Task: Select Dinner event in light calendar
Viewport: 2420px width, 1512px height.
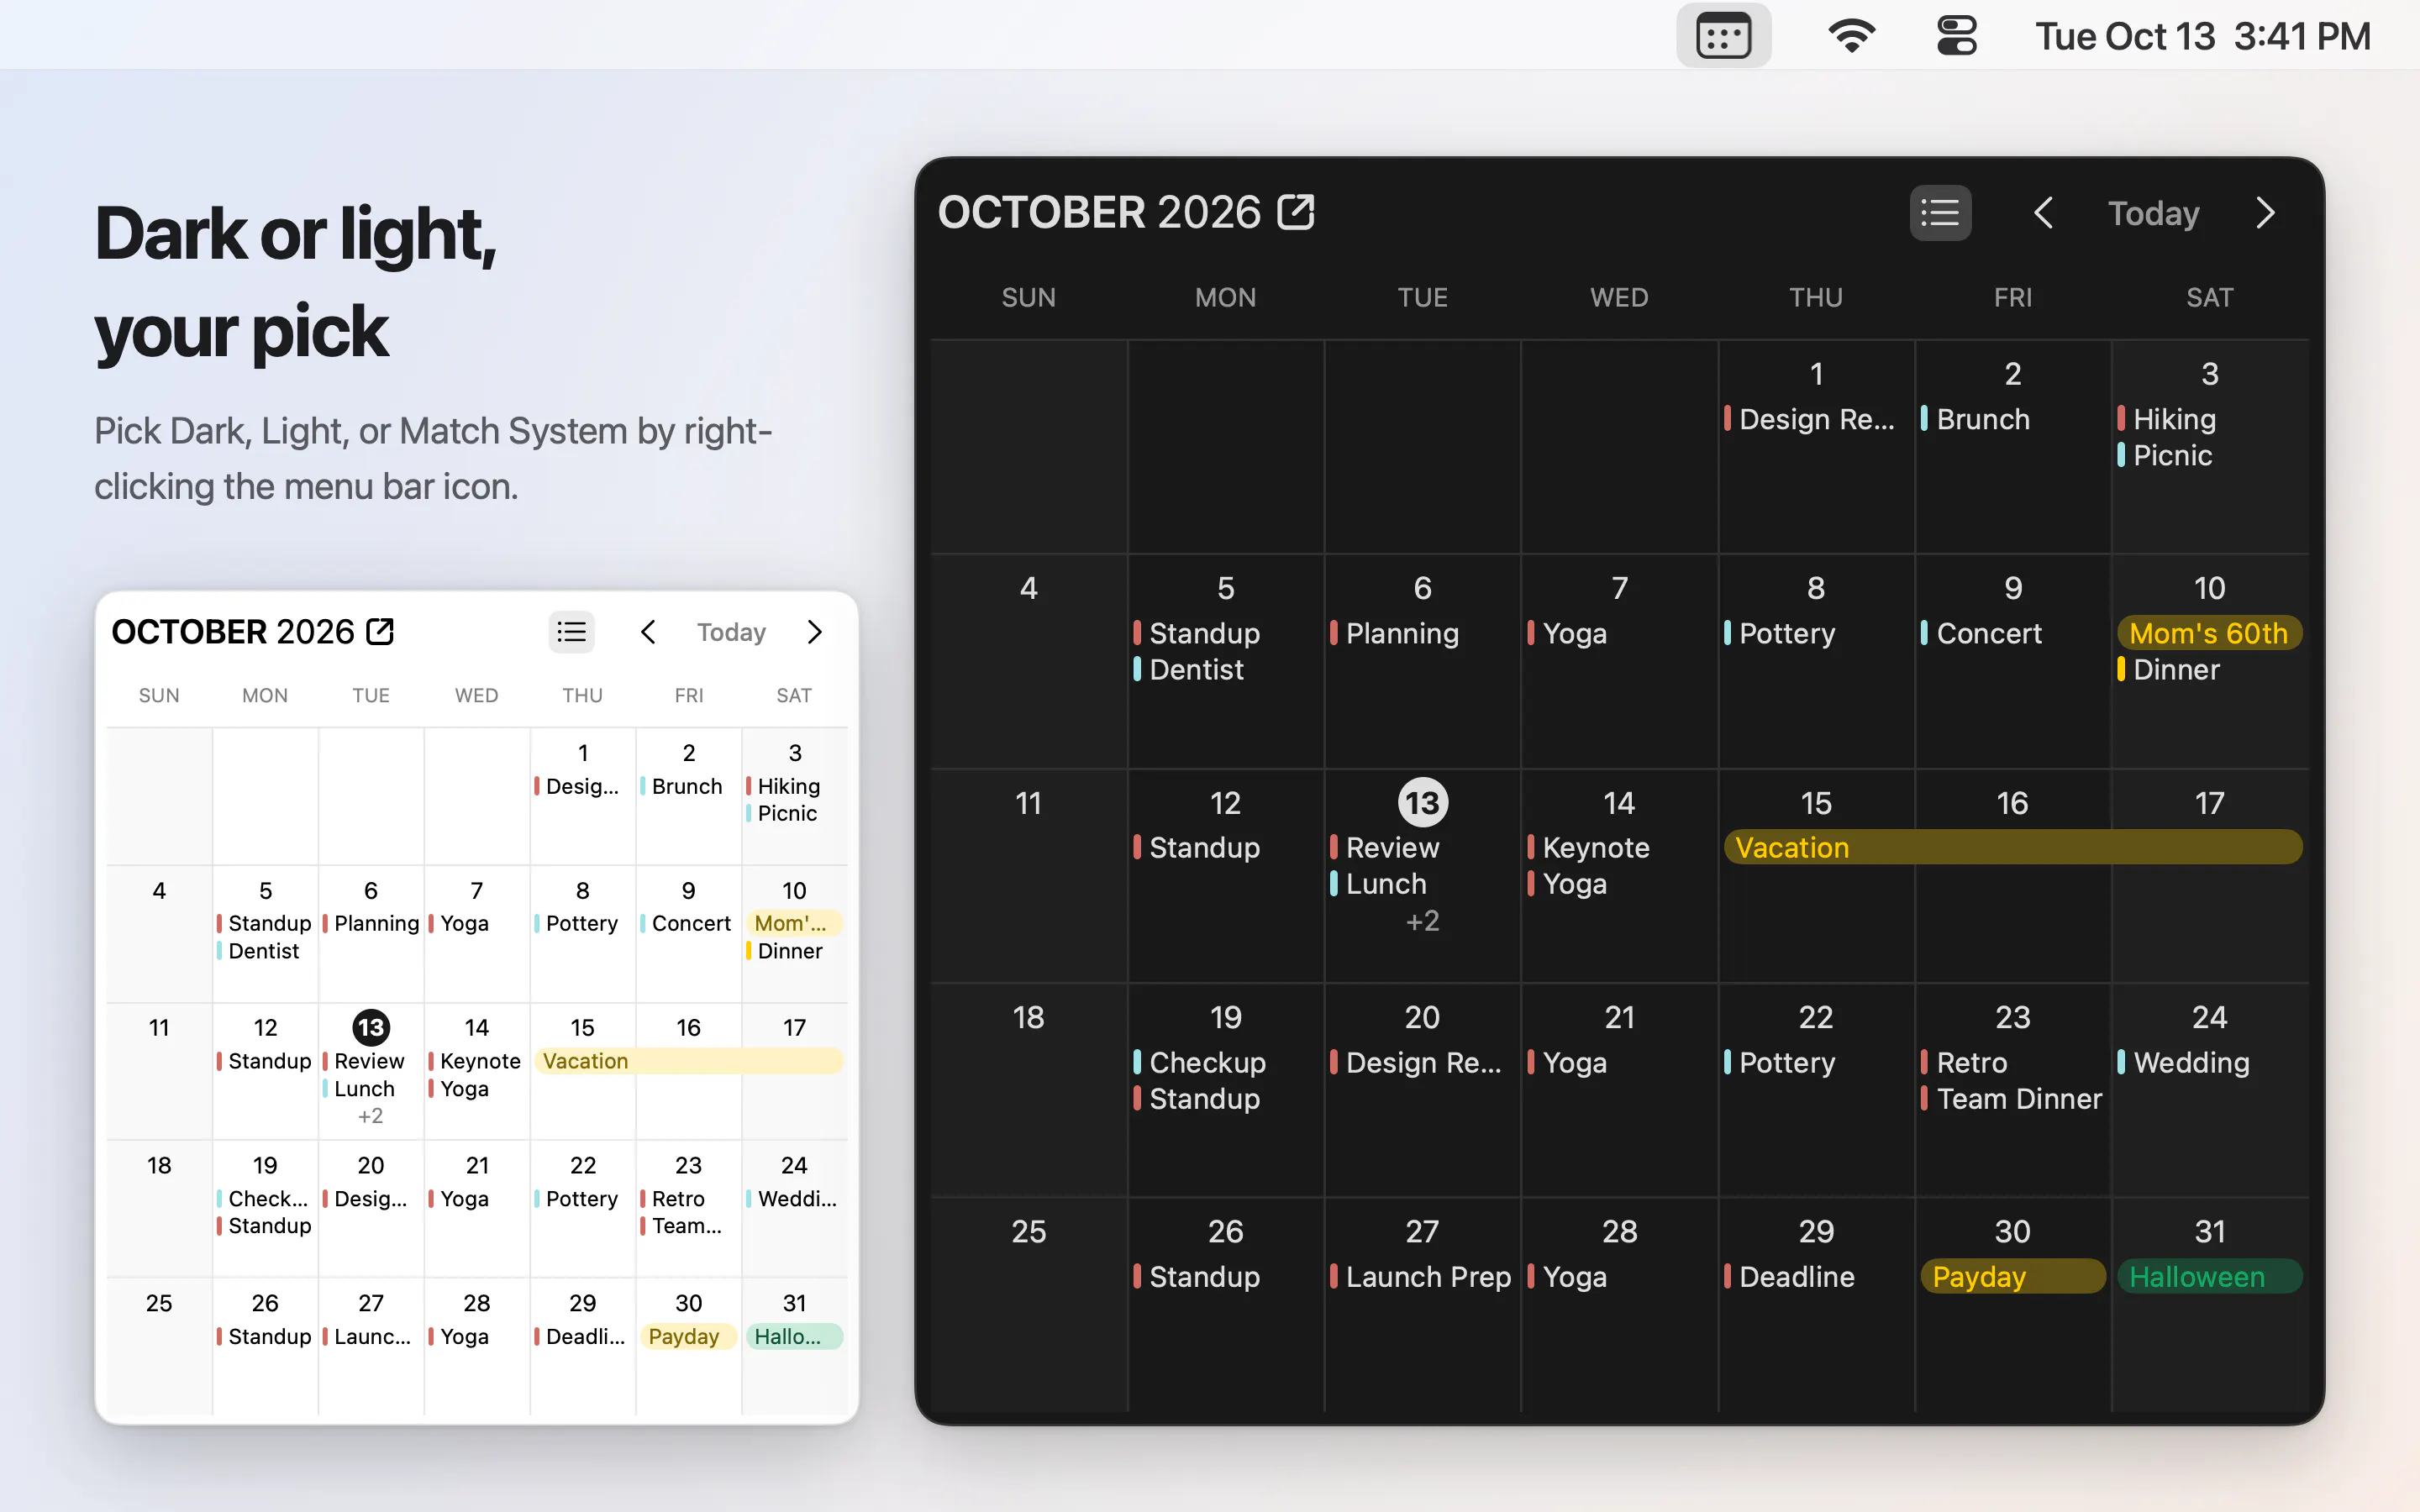Action: tap(784, 951)
